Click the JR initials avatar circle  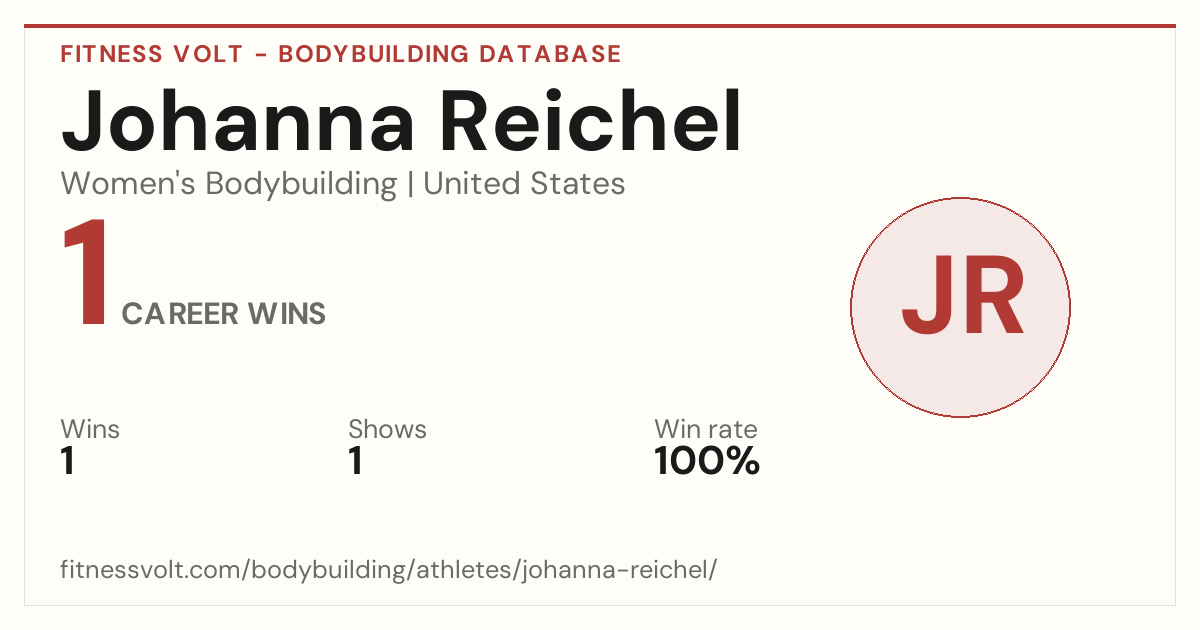tap(960, 307)
